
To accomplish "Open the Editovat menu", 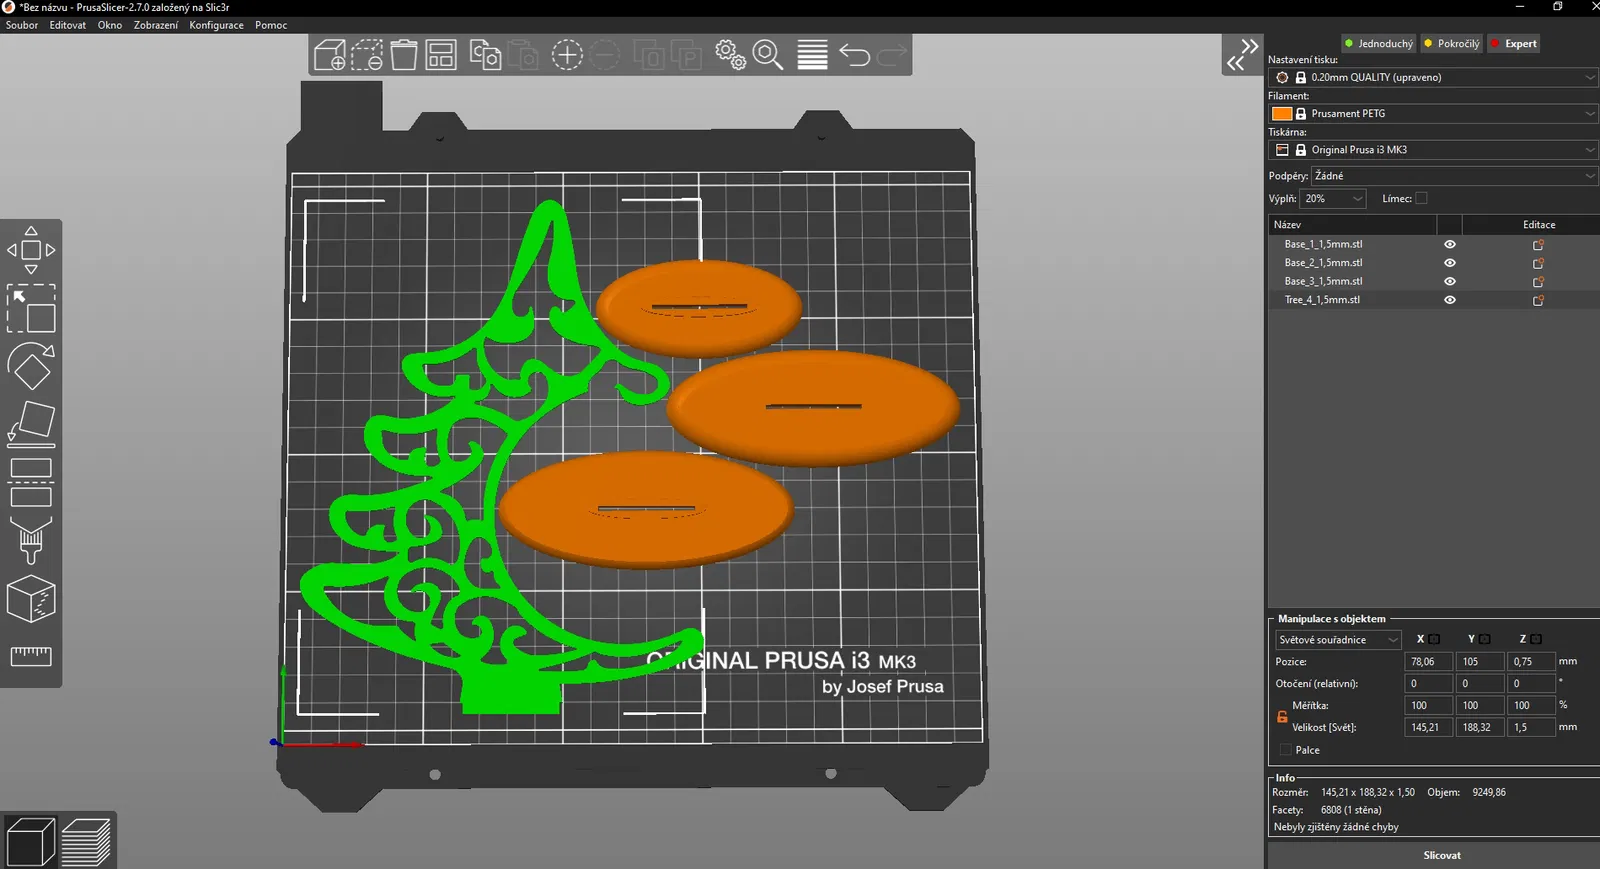I will tap(68, 25).
